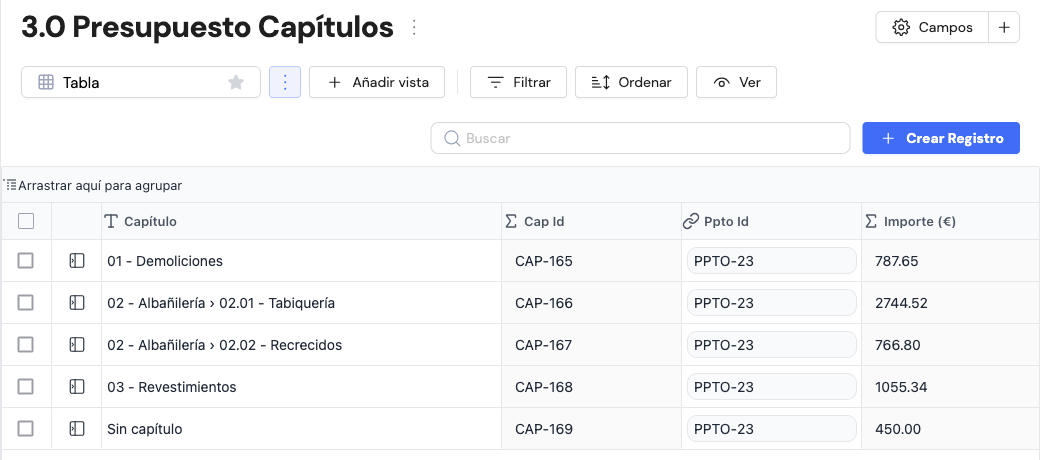Focus the Buscar search field
Viewport: 1040px width, 460px height.
coord(640,138)
